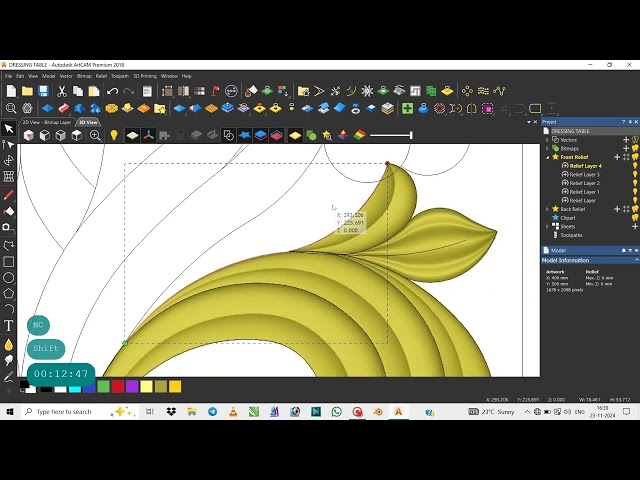
Task: Open VLC from the taskbar
Action: (233, 412)
